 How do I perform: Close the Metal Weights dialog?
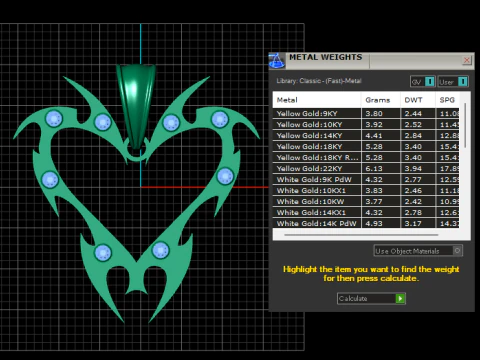[467, 60]
